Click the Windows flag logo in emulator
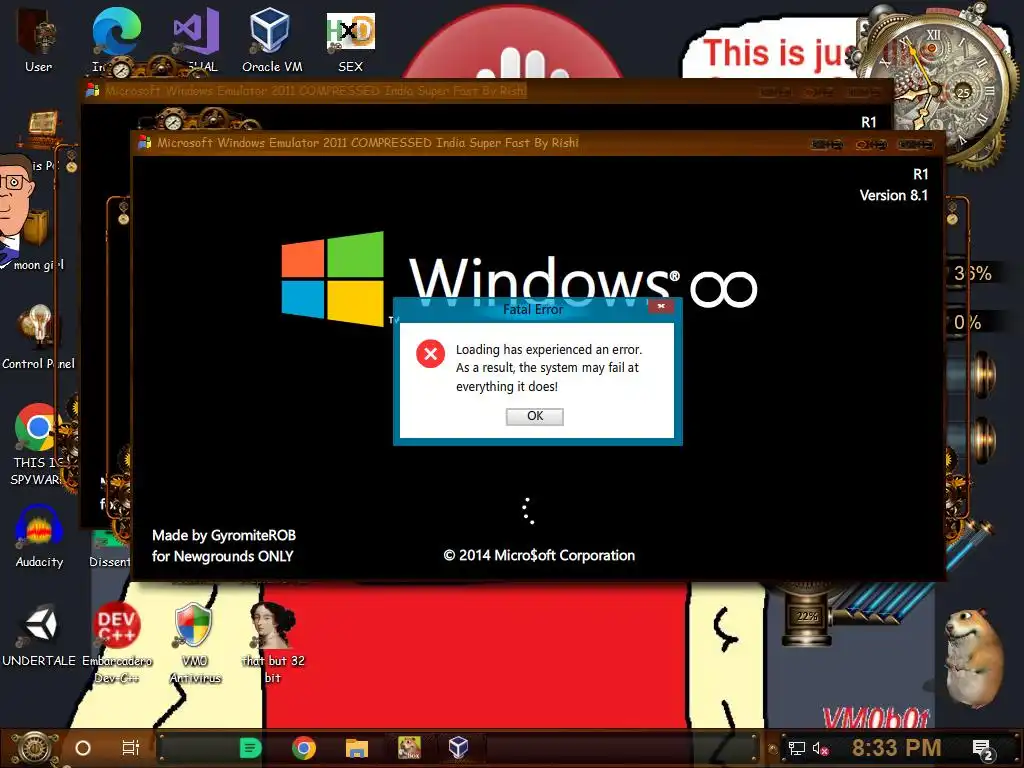This screenshot has height=768, width=1024. (x=332, y=279)
